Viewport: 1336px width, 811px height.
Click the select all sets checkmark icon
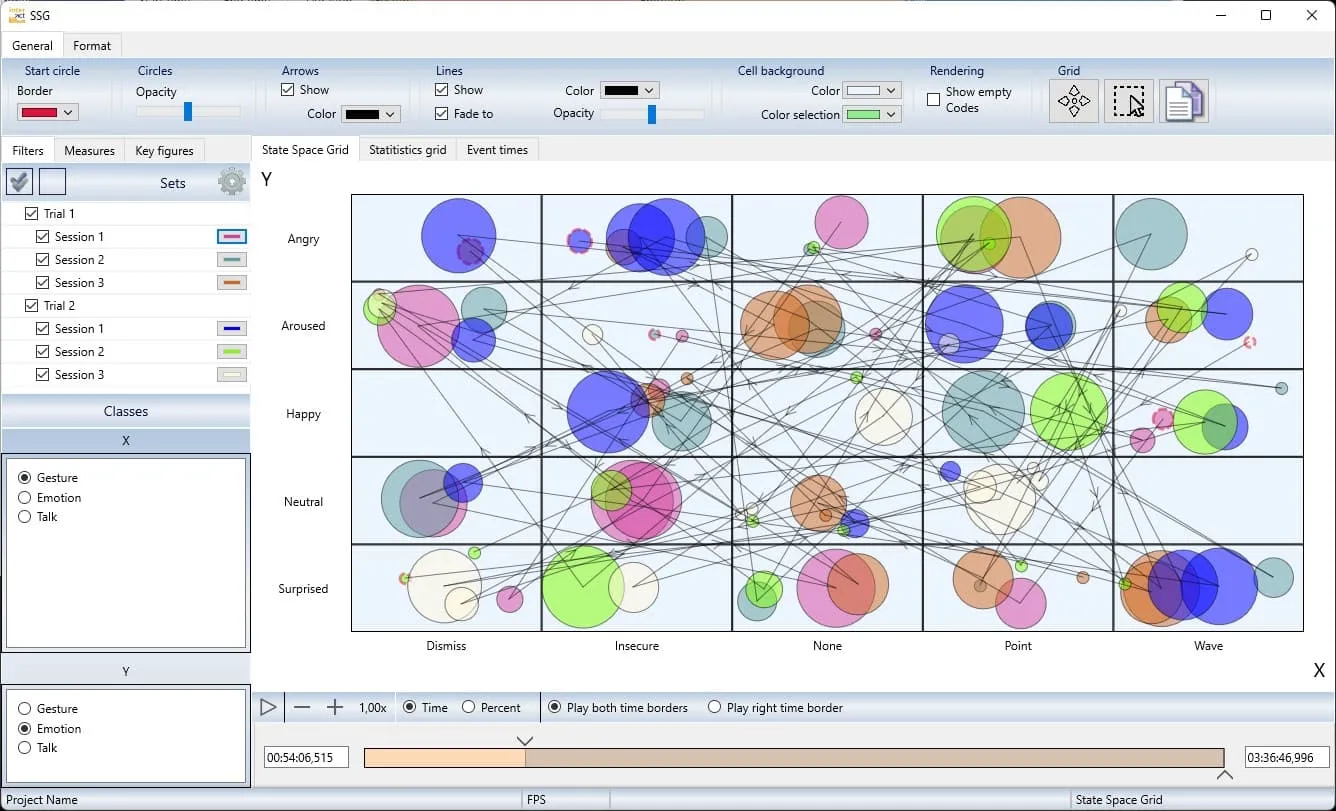pos(18,181)
